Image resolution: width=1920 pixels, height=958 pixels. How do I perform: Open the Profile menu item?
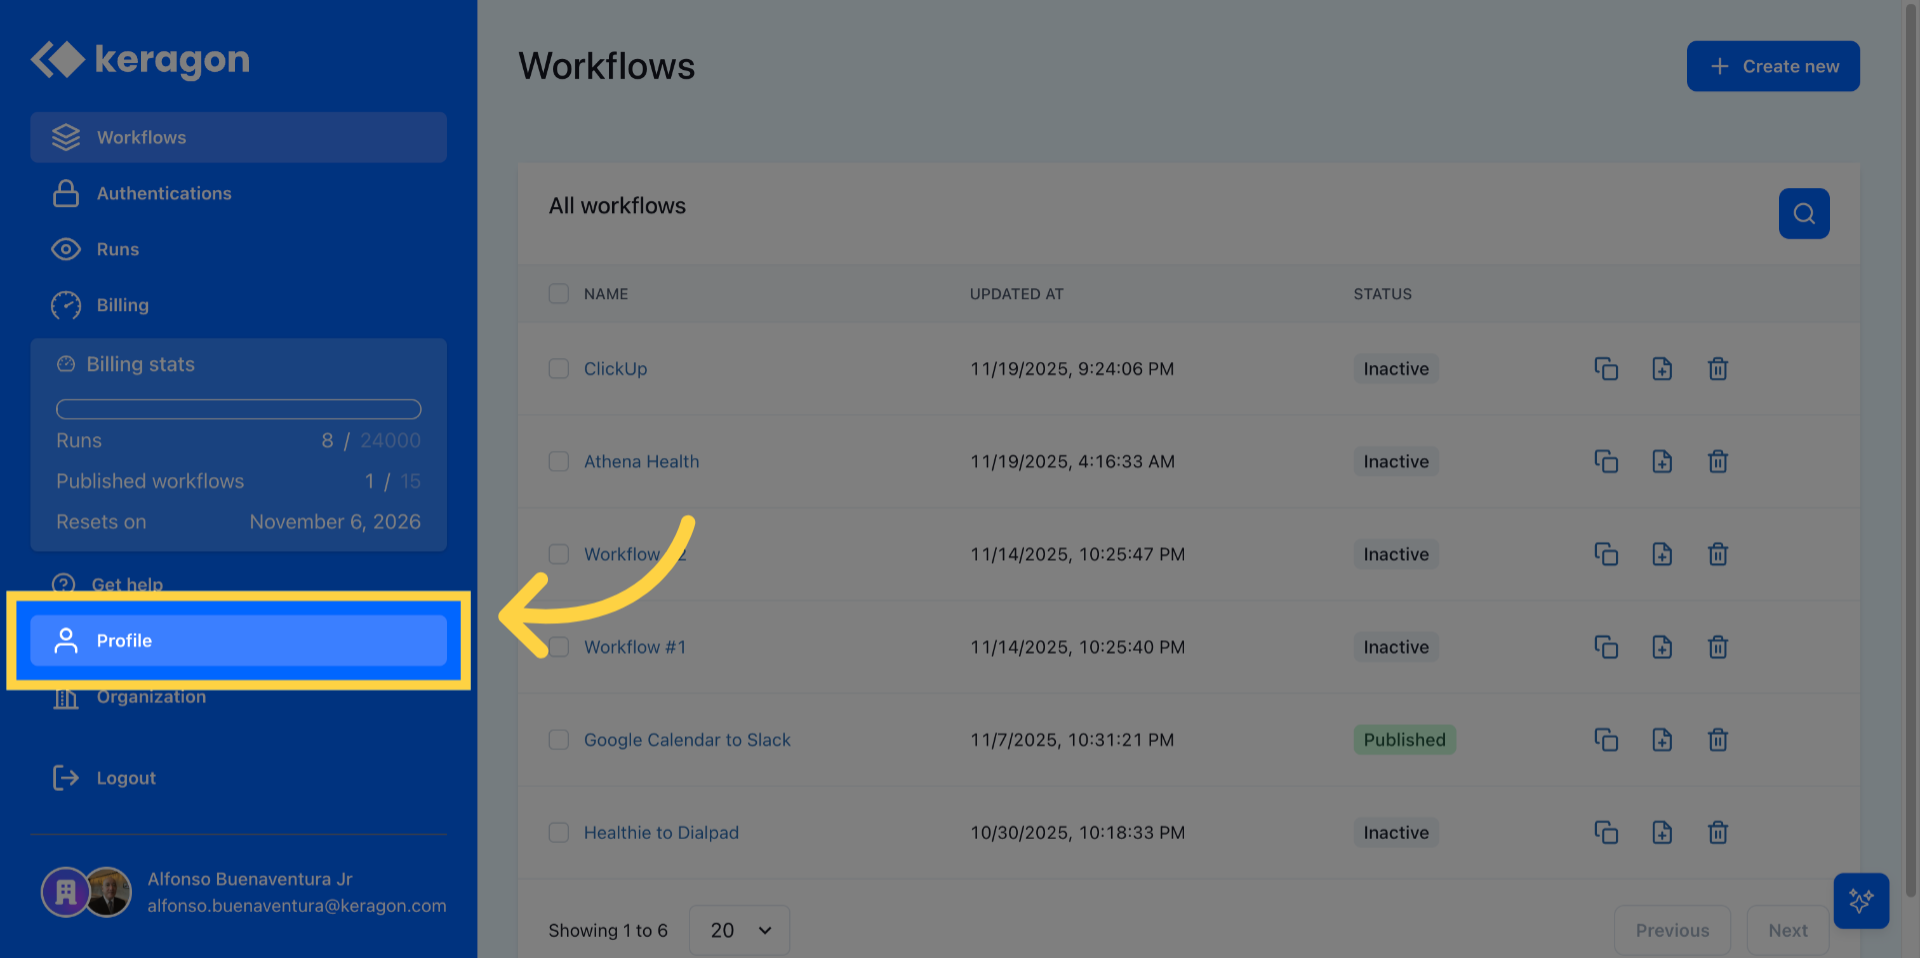[x=238, y=640]
